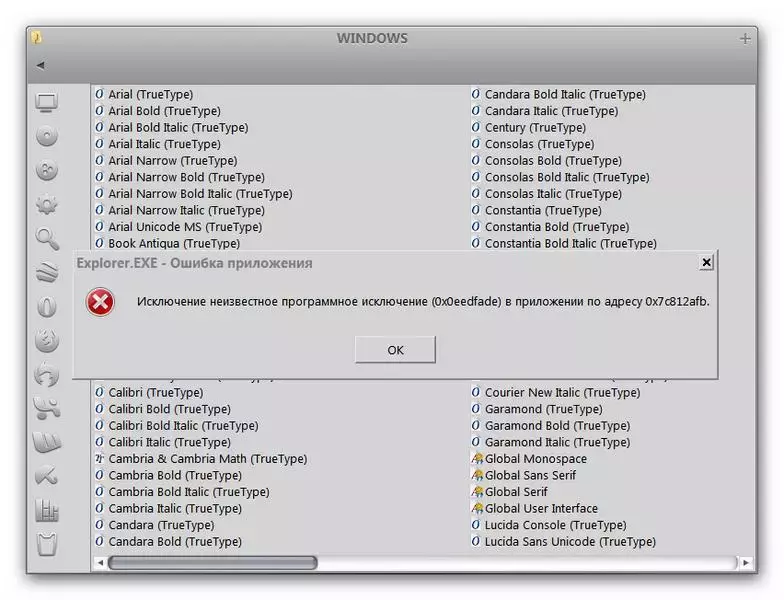Open the gear settings icon in the sidebar

coord(47,204)
